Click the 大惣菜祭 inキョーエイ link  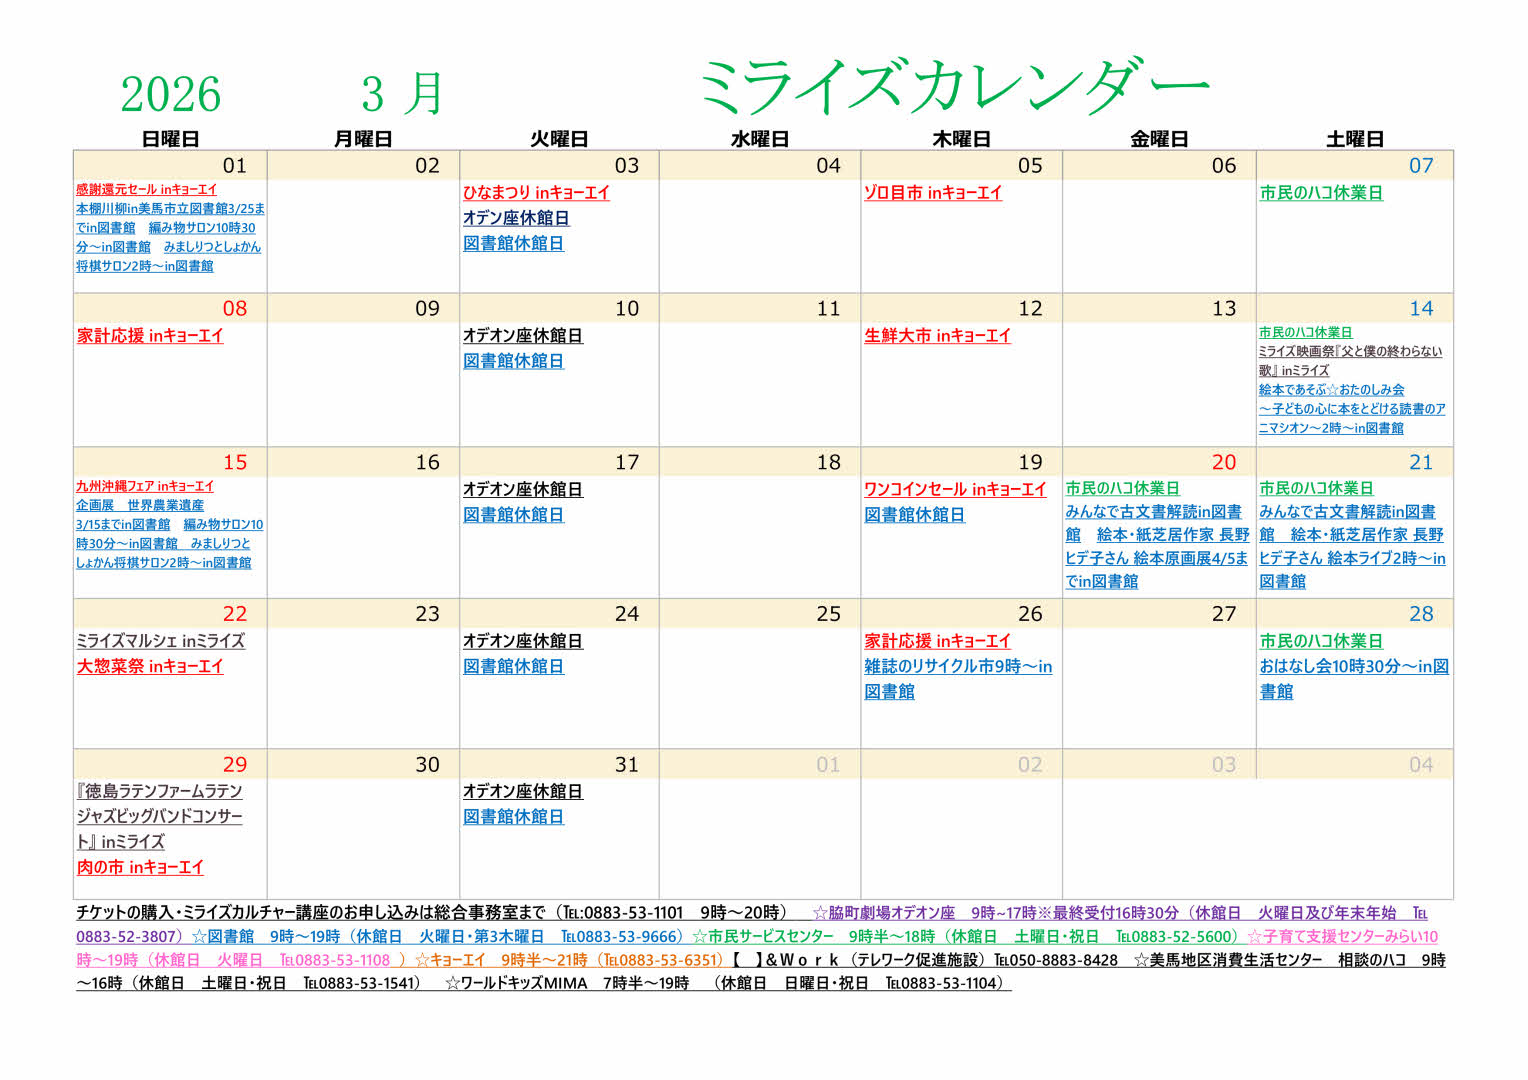tap(150, 666)
